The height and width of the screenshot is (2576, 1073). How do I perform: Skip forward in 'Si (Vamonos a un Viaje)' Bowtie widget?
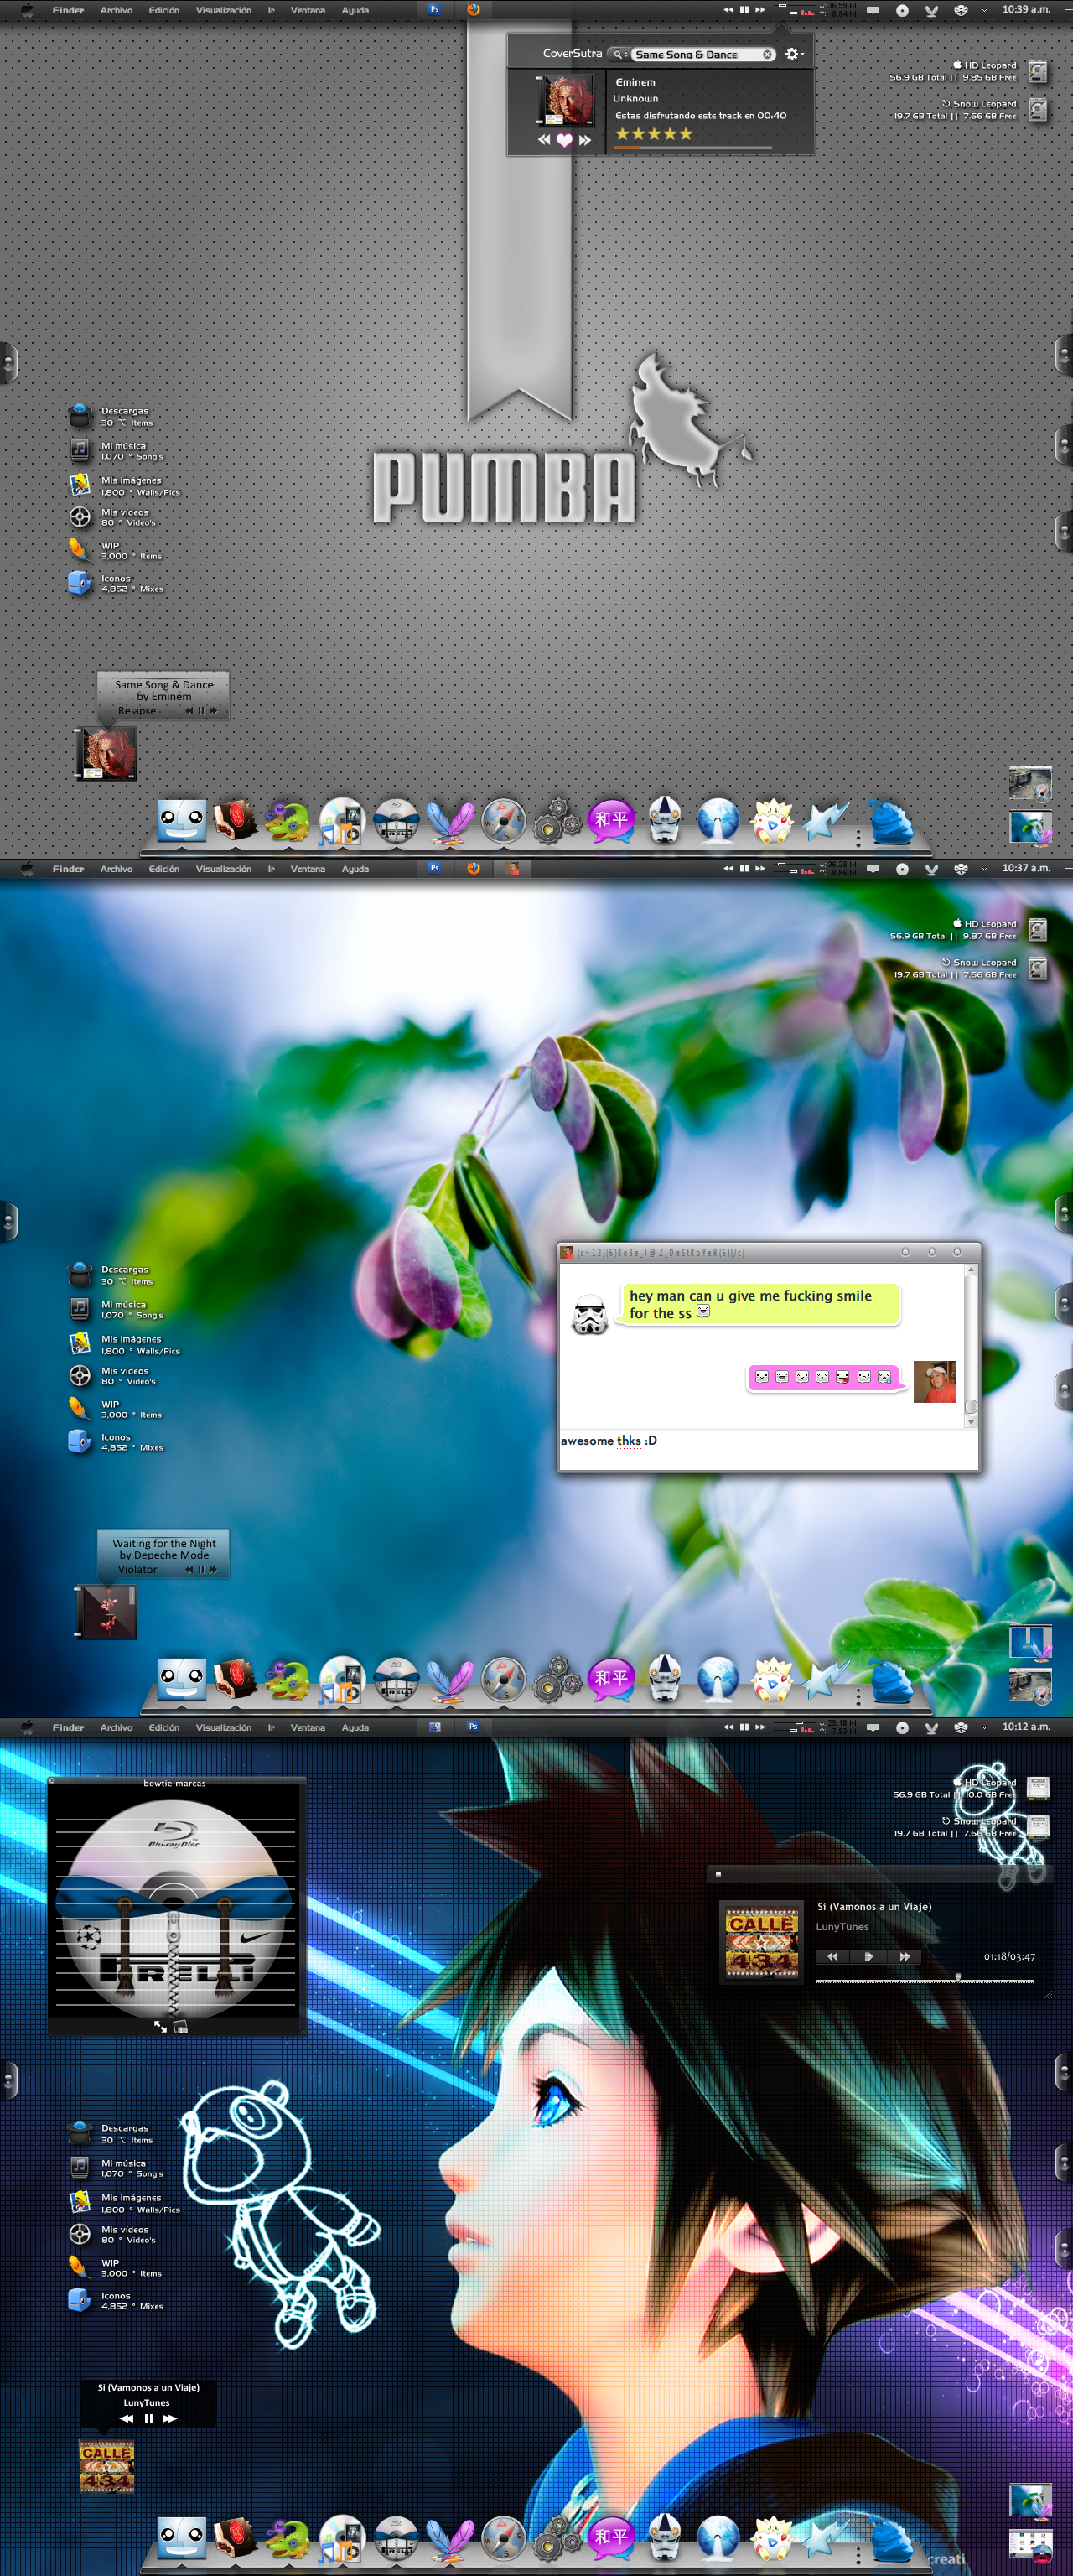169,2418
